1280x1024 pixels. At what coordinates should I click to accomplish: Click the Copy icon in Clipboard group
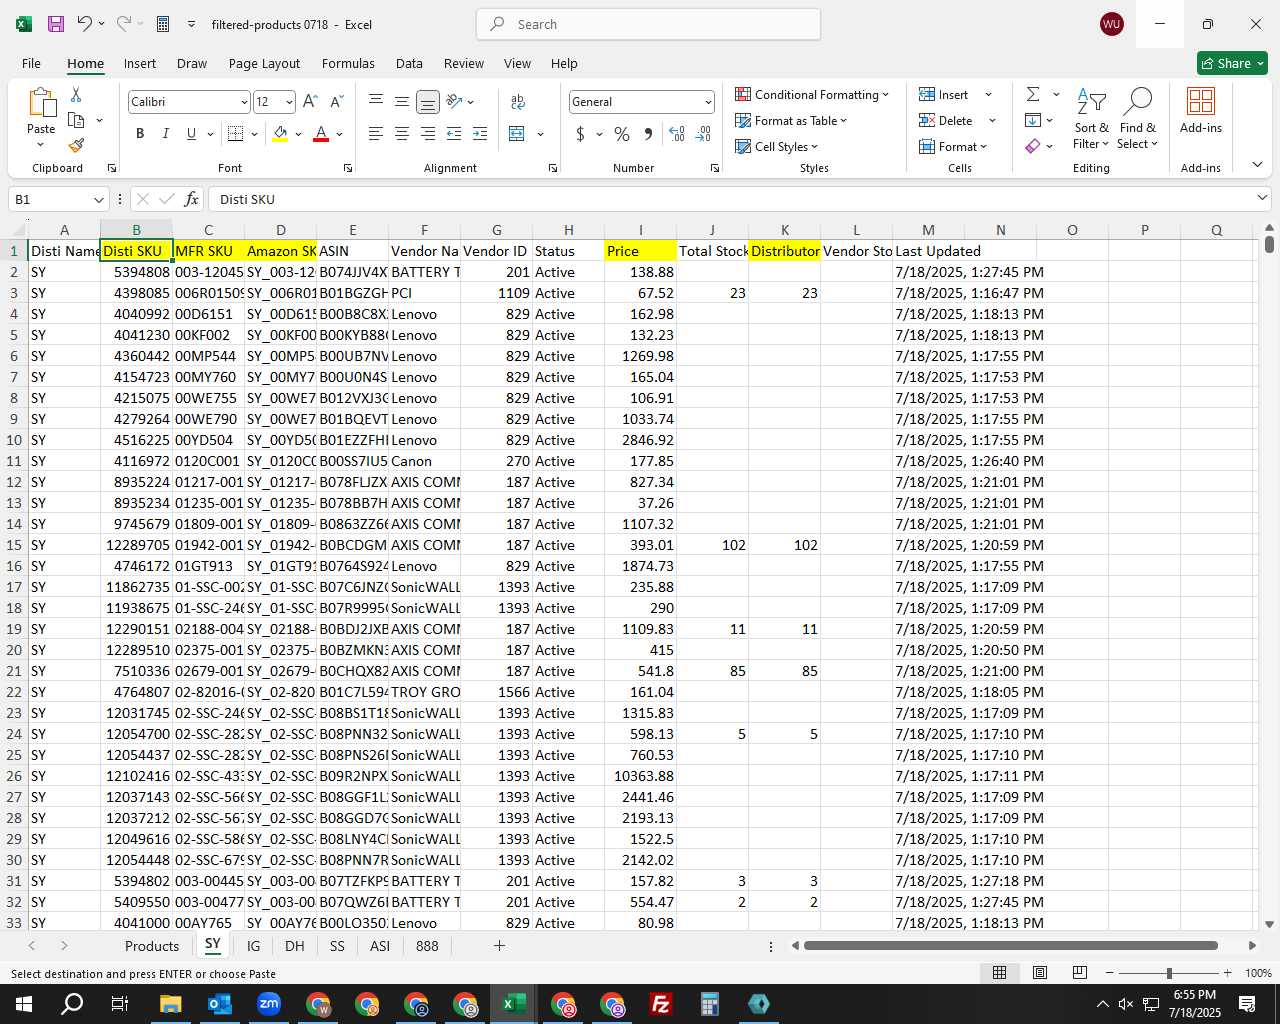click(76, 120)
